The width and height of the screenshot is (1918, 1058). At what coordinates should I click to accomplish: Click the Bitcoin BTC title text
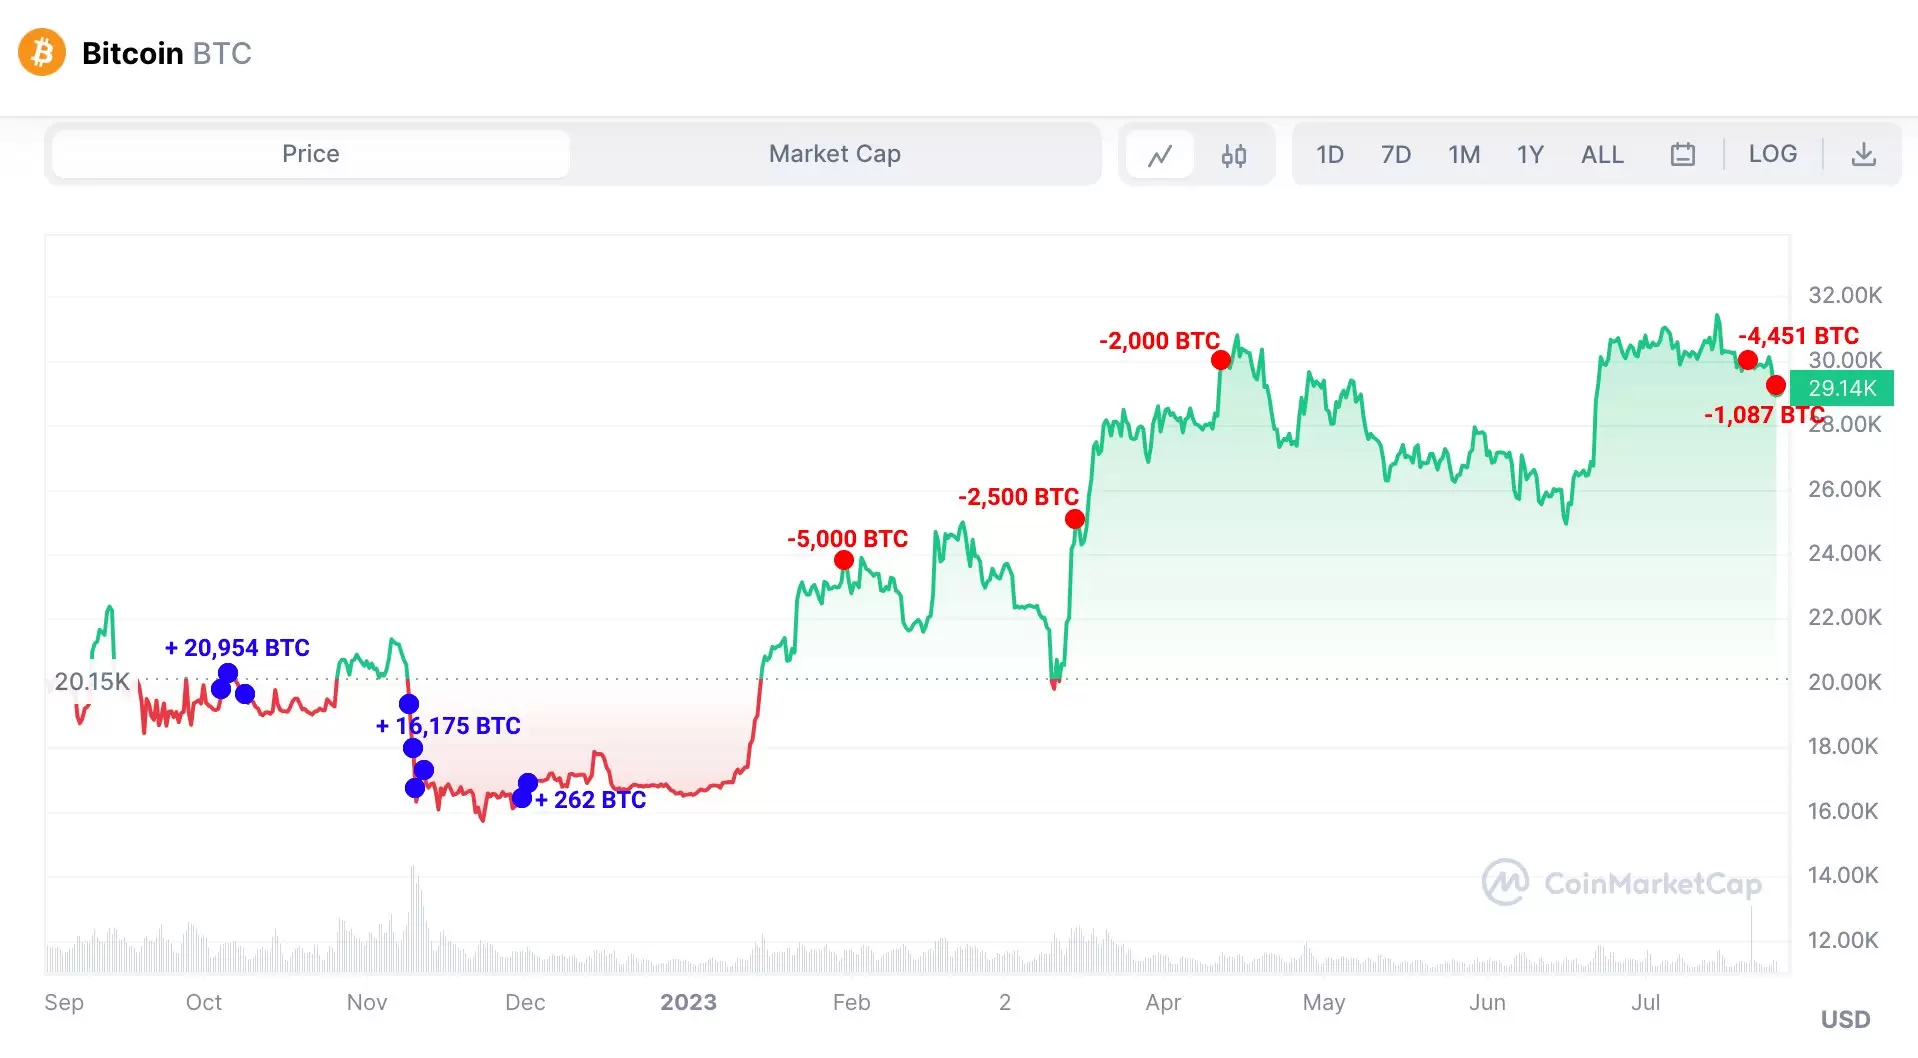(x=166, y=53)
